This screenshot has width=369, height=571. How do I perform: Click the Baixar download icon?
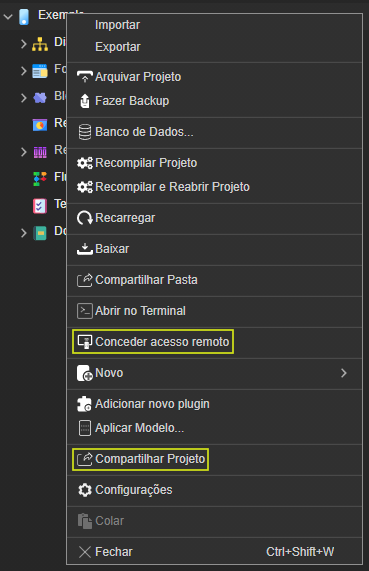85,249
